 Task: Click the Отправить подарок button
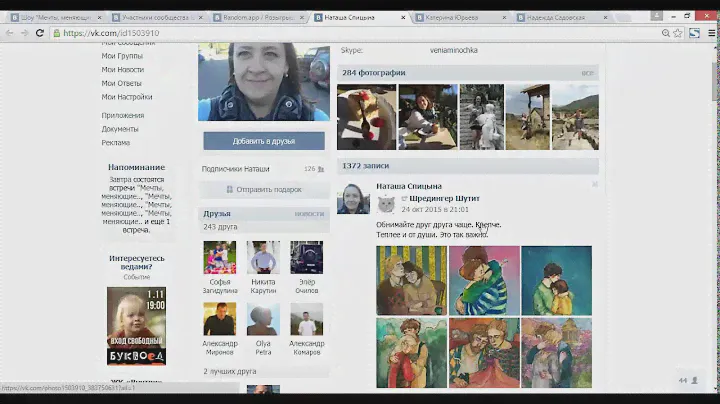click(x=264, y=189)
